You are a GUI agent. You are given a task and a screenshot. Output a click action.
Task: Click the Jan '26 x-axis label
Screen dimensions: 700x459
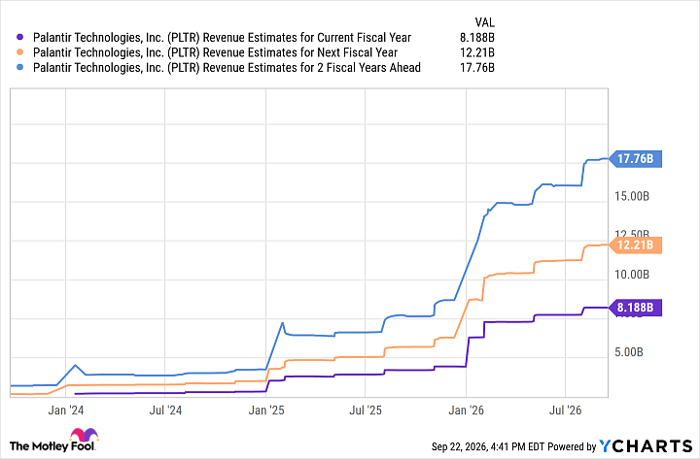coord(466,410)
